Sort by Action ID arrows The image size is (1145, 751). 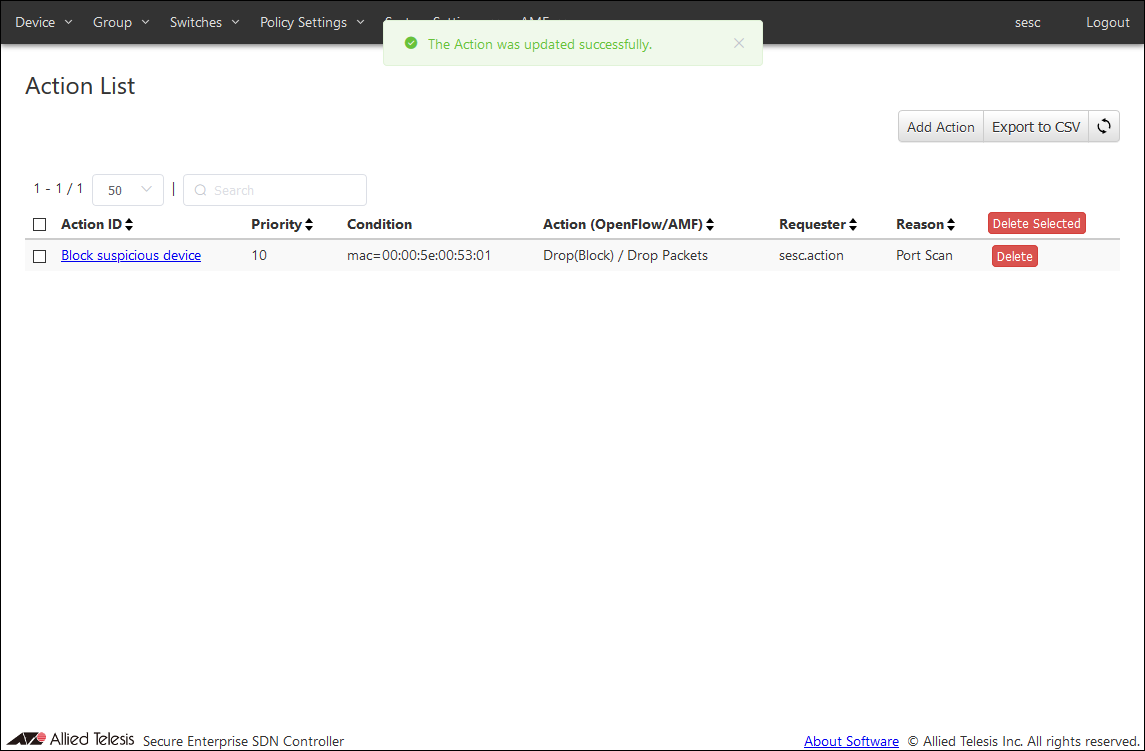[129, 224]
